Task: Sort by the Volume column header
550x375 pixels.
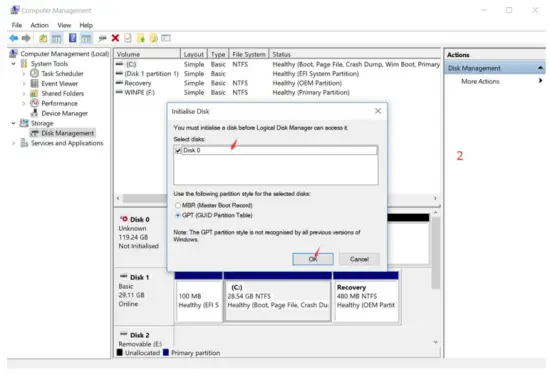Action: tap(147, 54)
